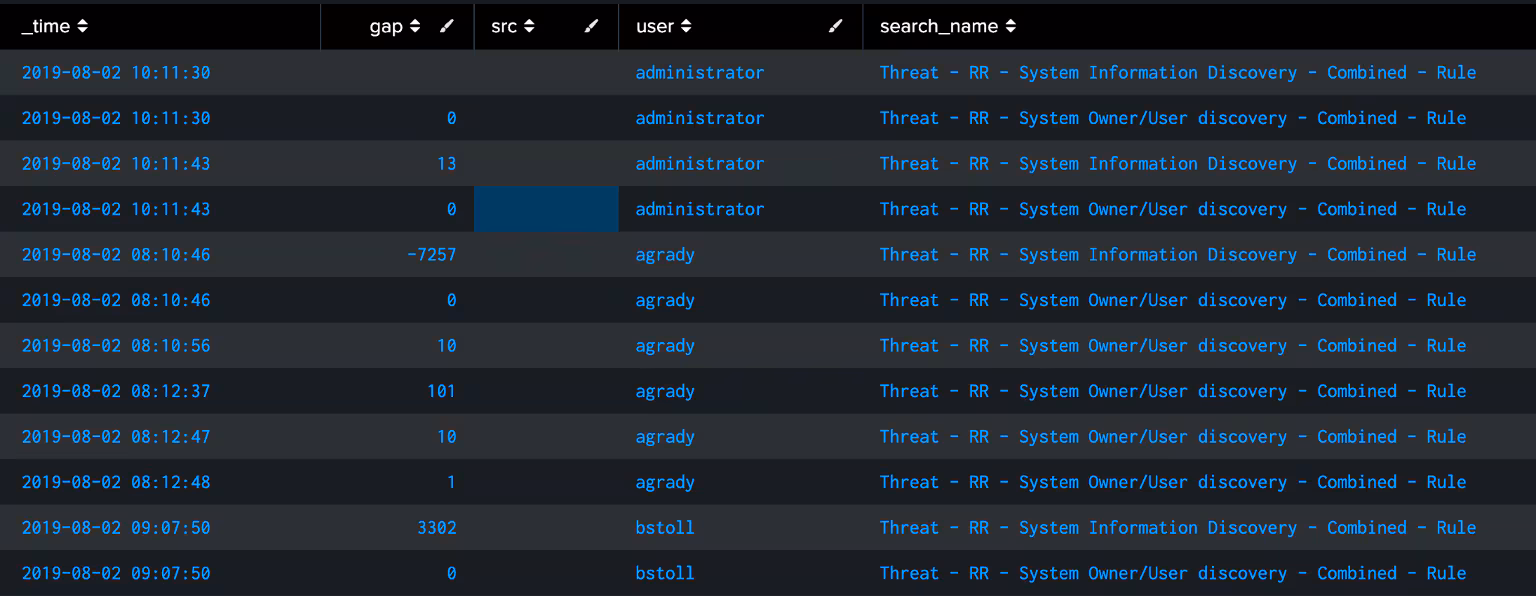Click the search name in the 08:12:47 row

1172,436
